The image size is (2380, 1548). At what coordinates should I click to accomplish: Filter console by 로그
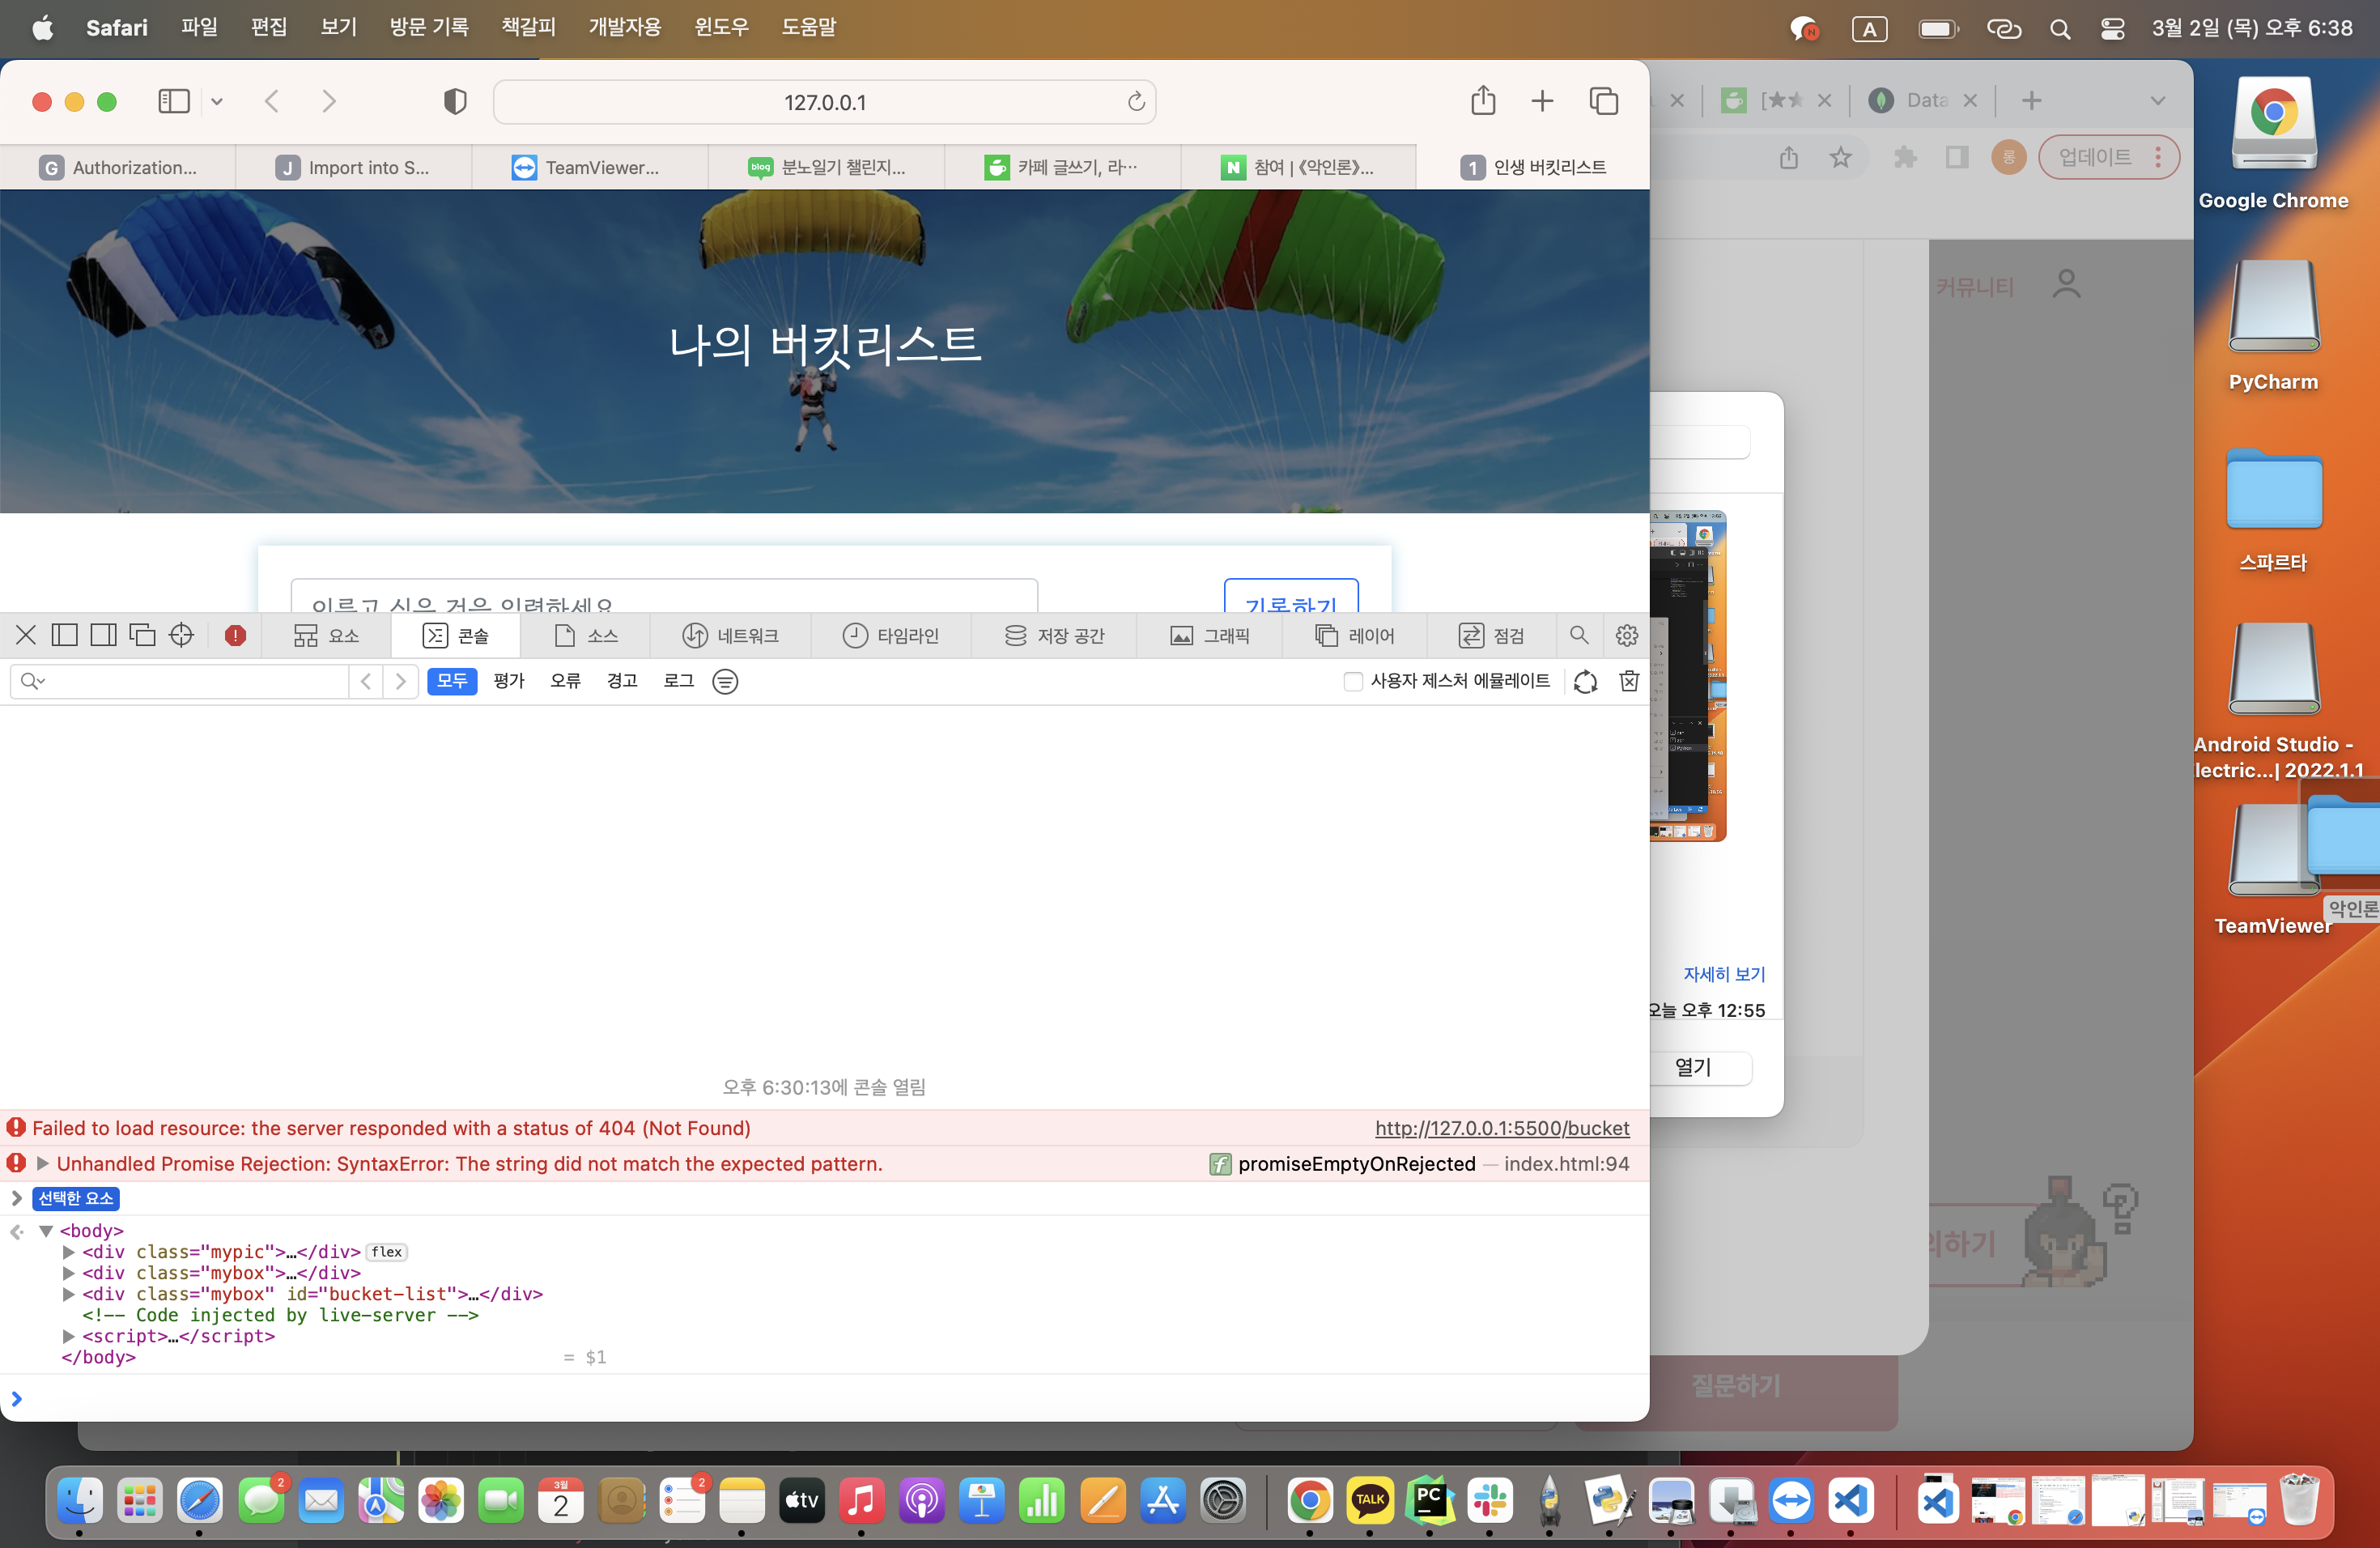[x=679, y=681]
